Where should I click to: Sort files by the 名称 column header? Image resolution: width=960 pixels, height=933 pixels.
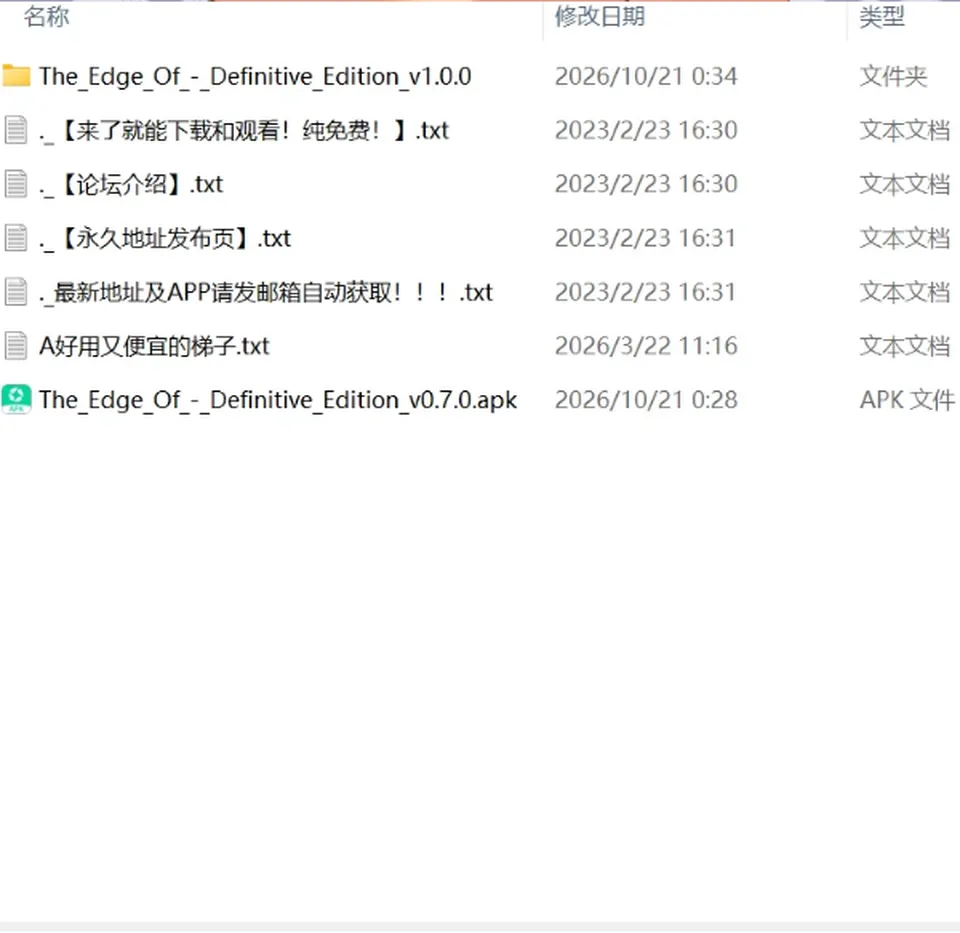[x=47, y=17]
